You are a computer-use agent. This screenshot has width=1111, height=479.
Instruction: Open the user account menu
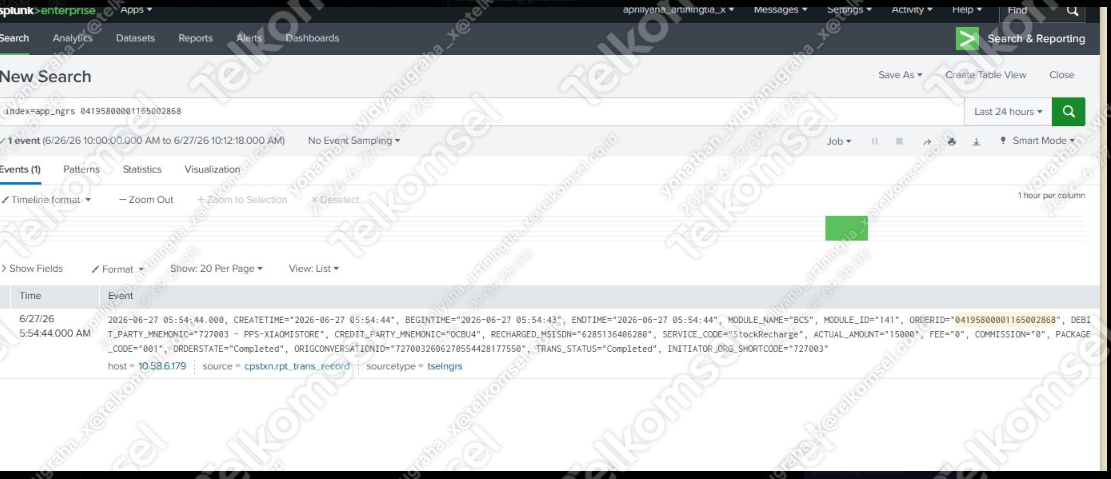[678, 10]
